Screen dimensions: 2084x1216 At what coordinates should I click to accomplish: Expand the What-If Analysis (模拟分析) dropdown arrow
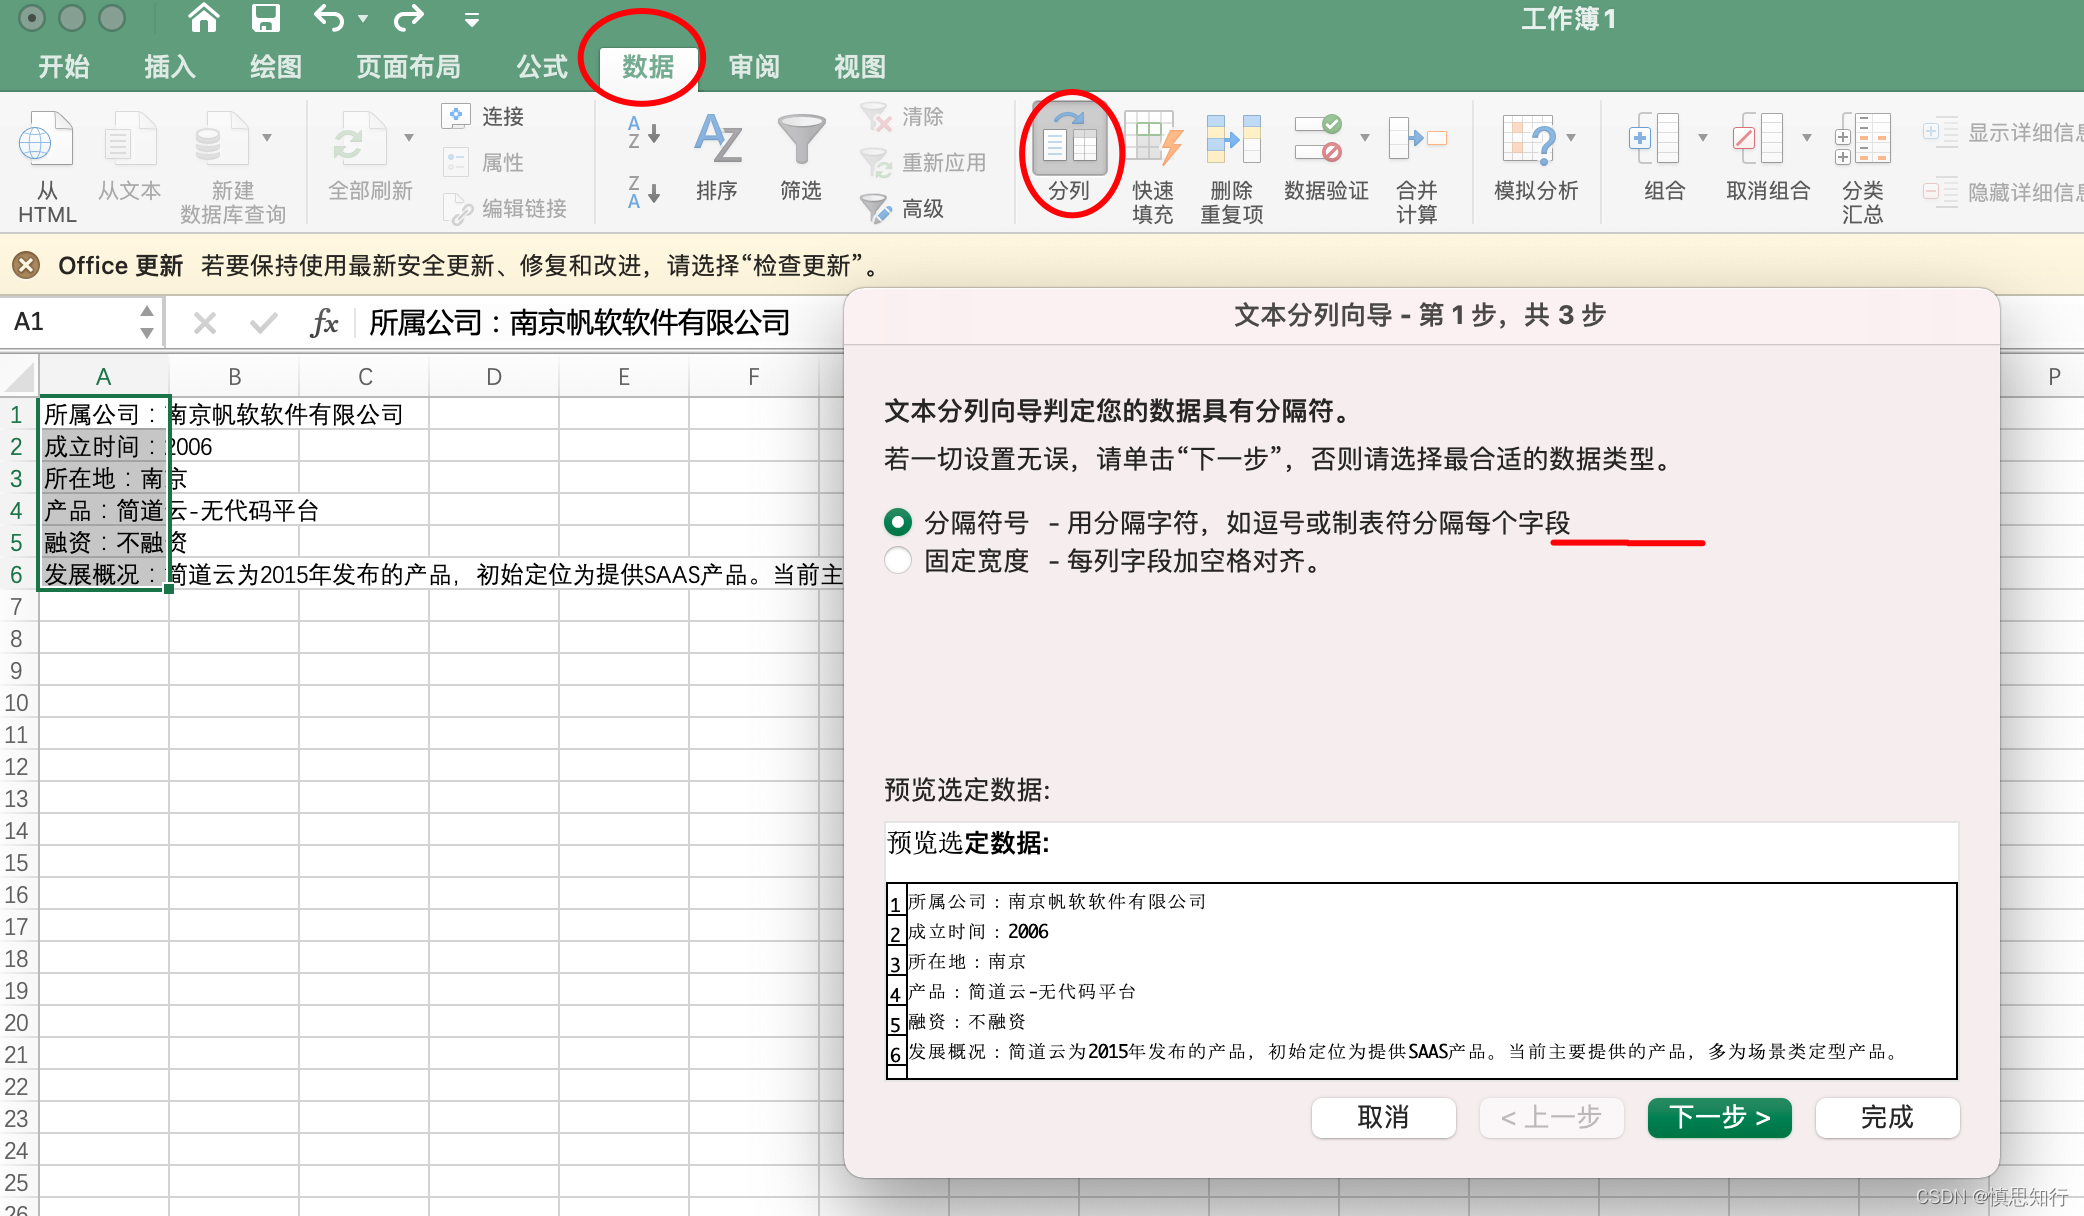click(1571, 138)
